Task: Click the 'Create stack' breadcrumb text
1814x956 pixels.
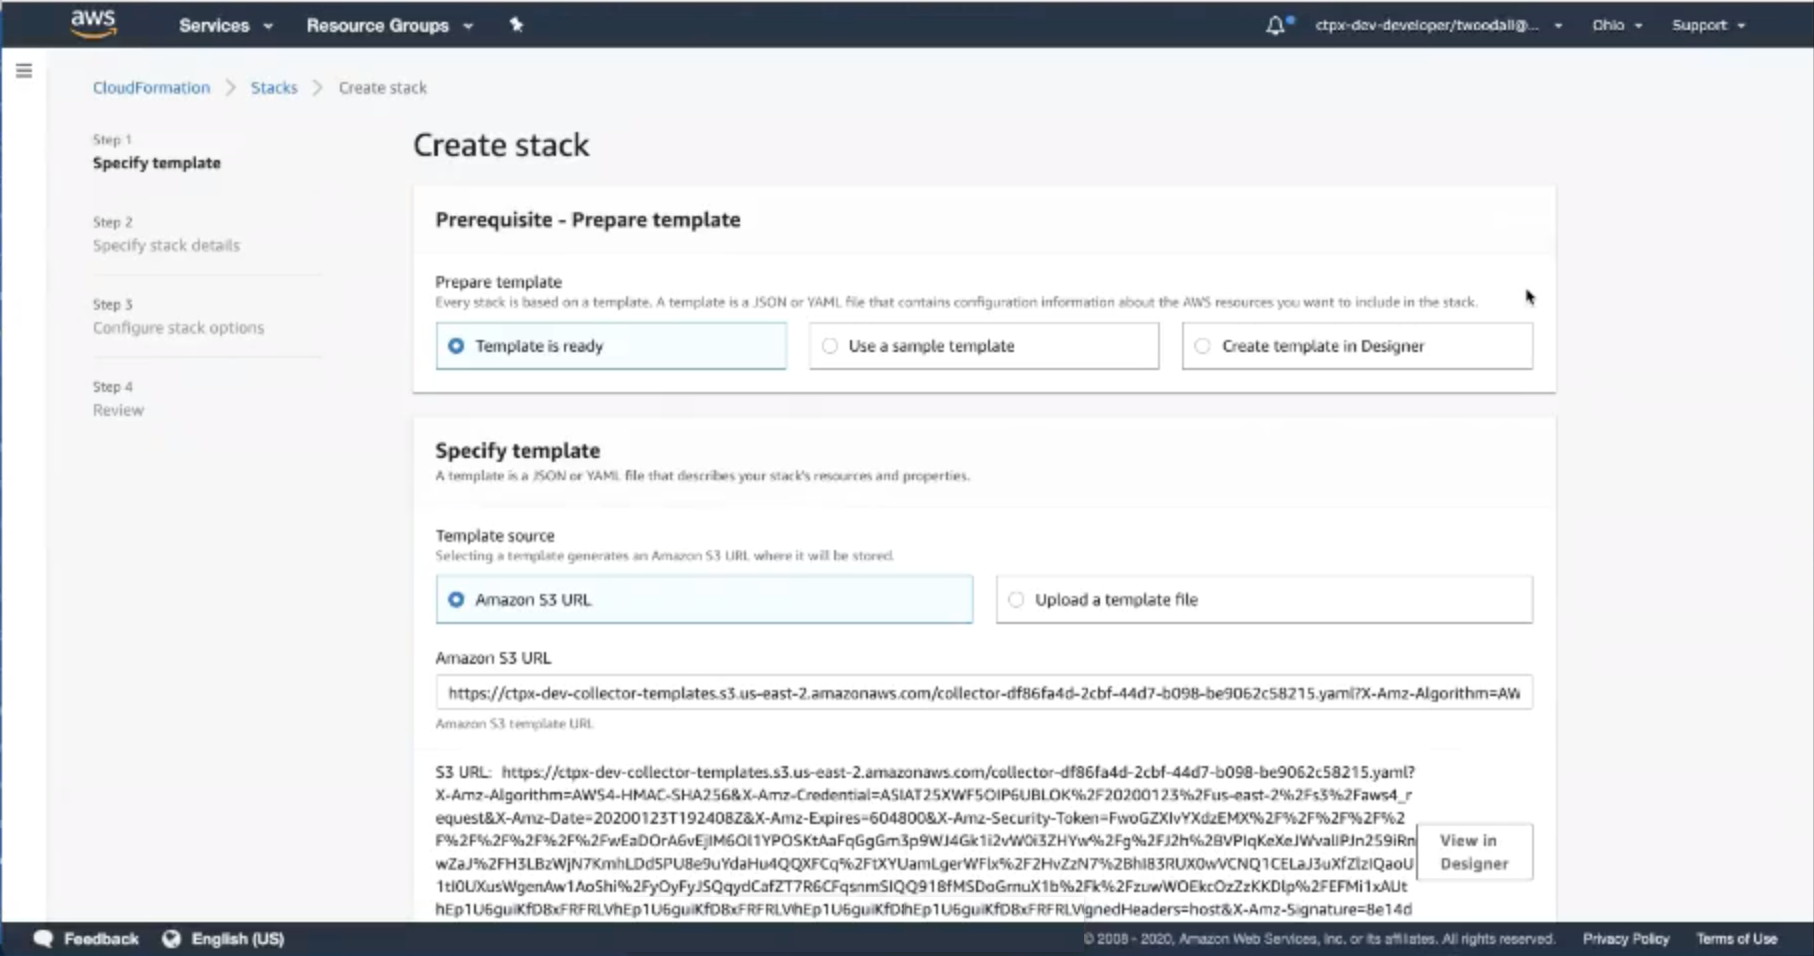Action: [x=382, y=88]
